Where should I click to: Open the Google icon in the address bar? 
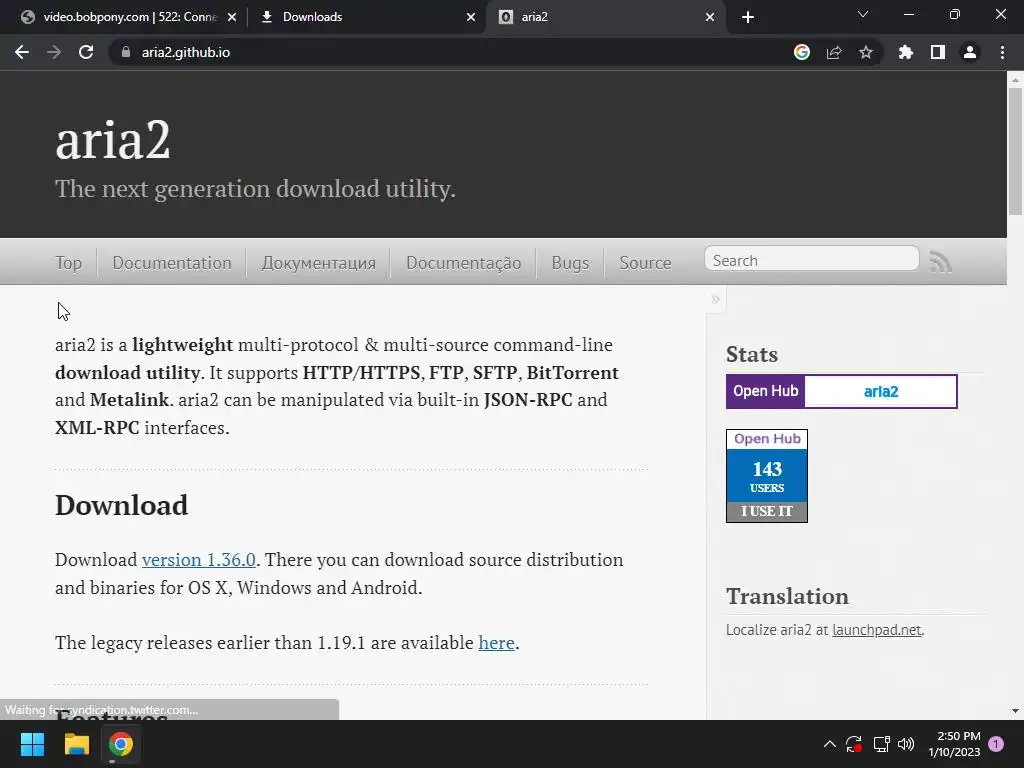[802, 52]
